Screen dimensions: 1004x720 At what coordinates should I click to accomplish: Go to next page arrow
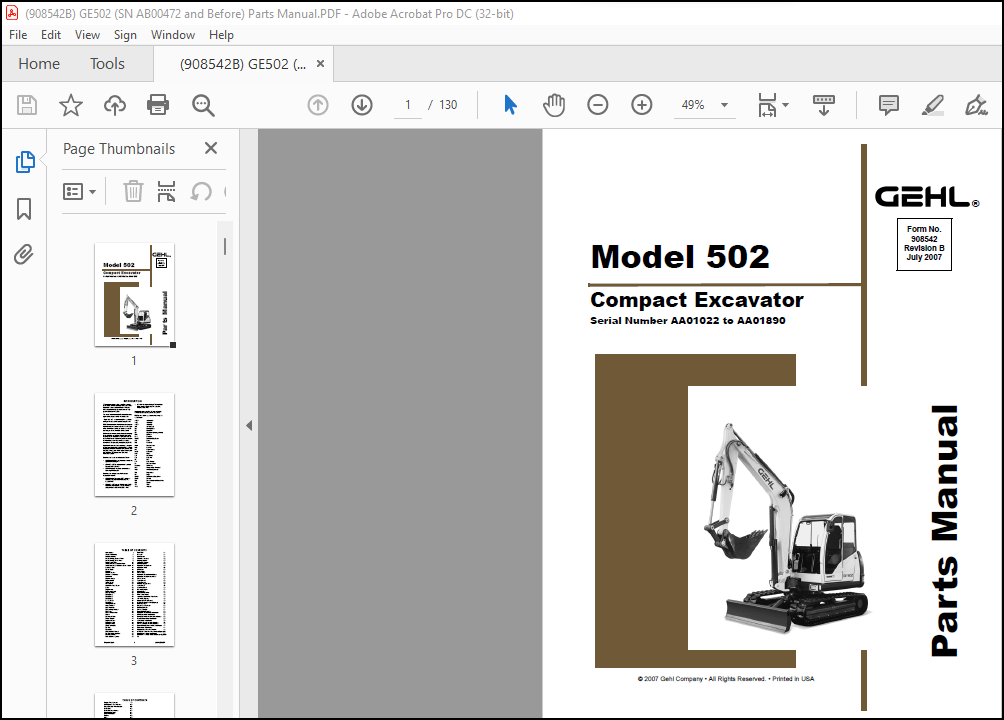[362, 105]
